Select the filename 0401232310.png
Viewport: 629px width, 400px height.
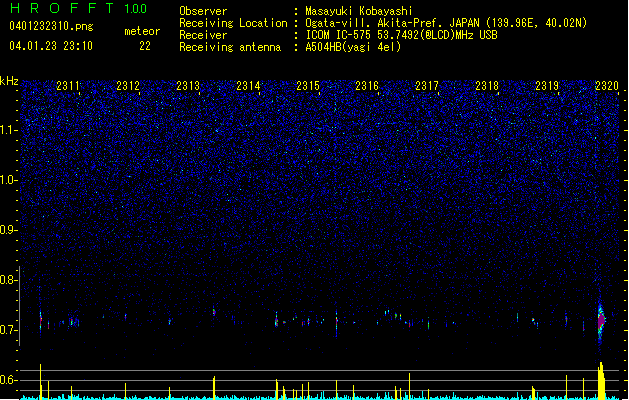coord(51,26)
